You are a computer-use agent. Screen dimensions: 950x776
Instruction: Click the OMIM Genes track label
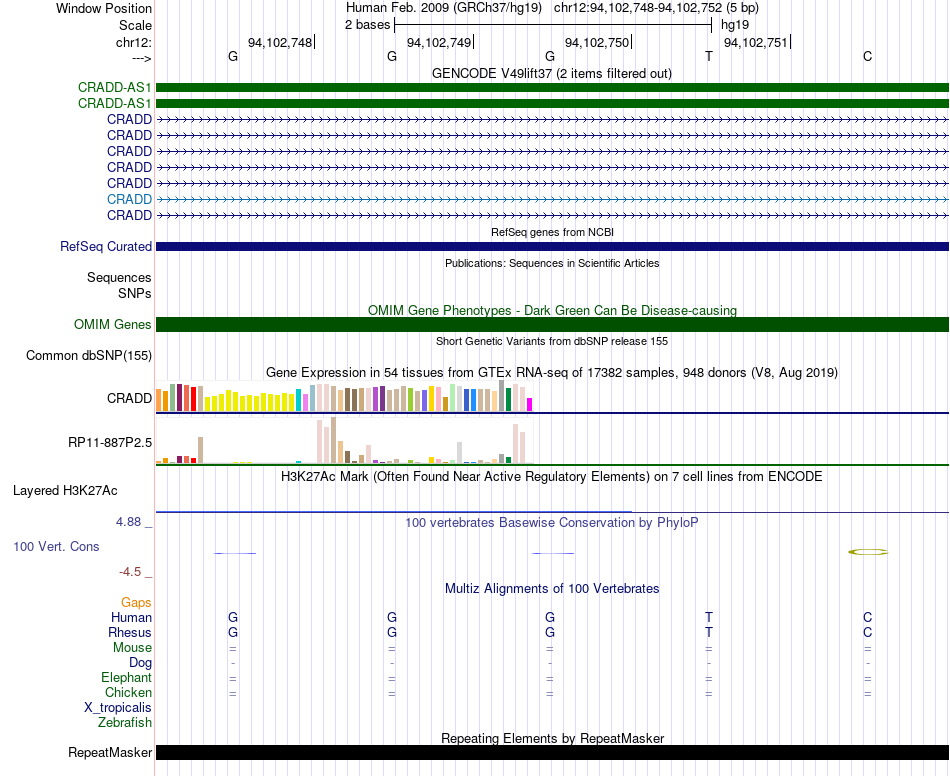click(112, 325)
